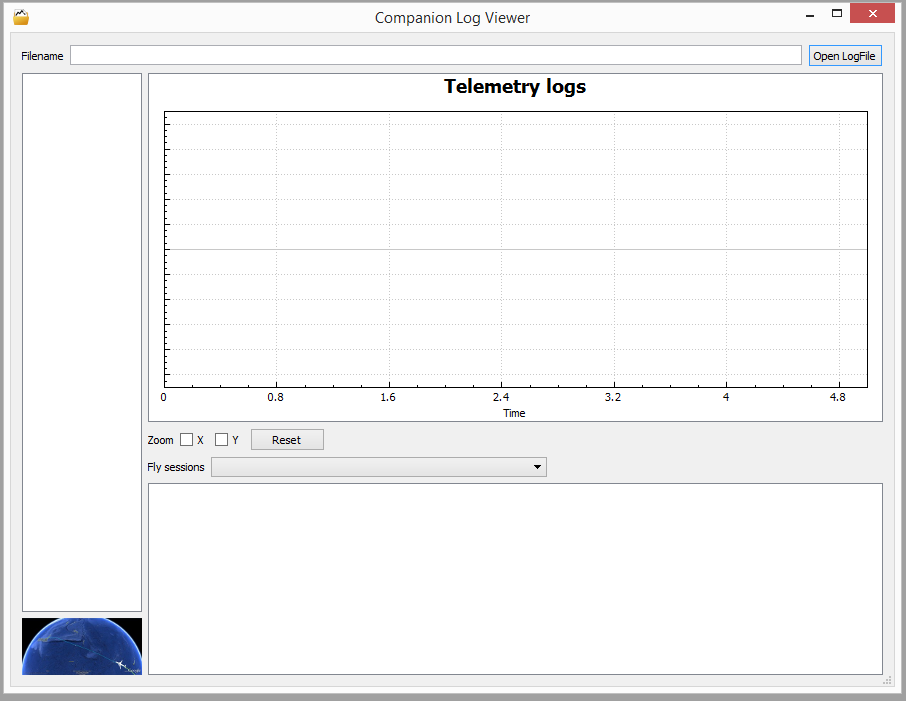Maximize the Companion Log Viewer window
Image resolution: width=906 pixels, height=701 pixels.
pos(837,13)
